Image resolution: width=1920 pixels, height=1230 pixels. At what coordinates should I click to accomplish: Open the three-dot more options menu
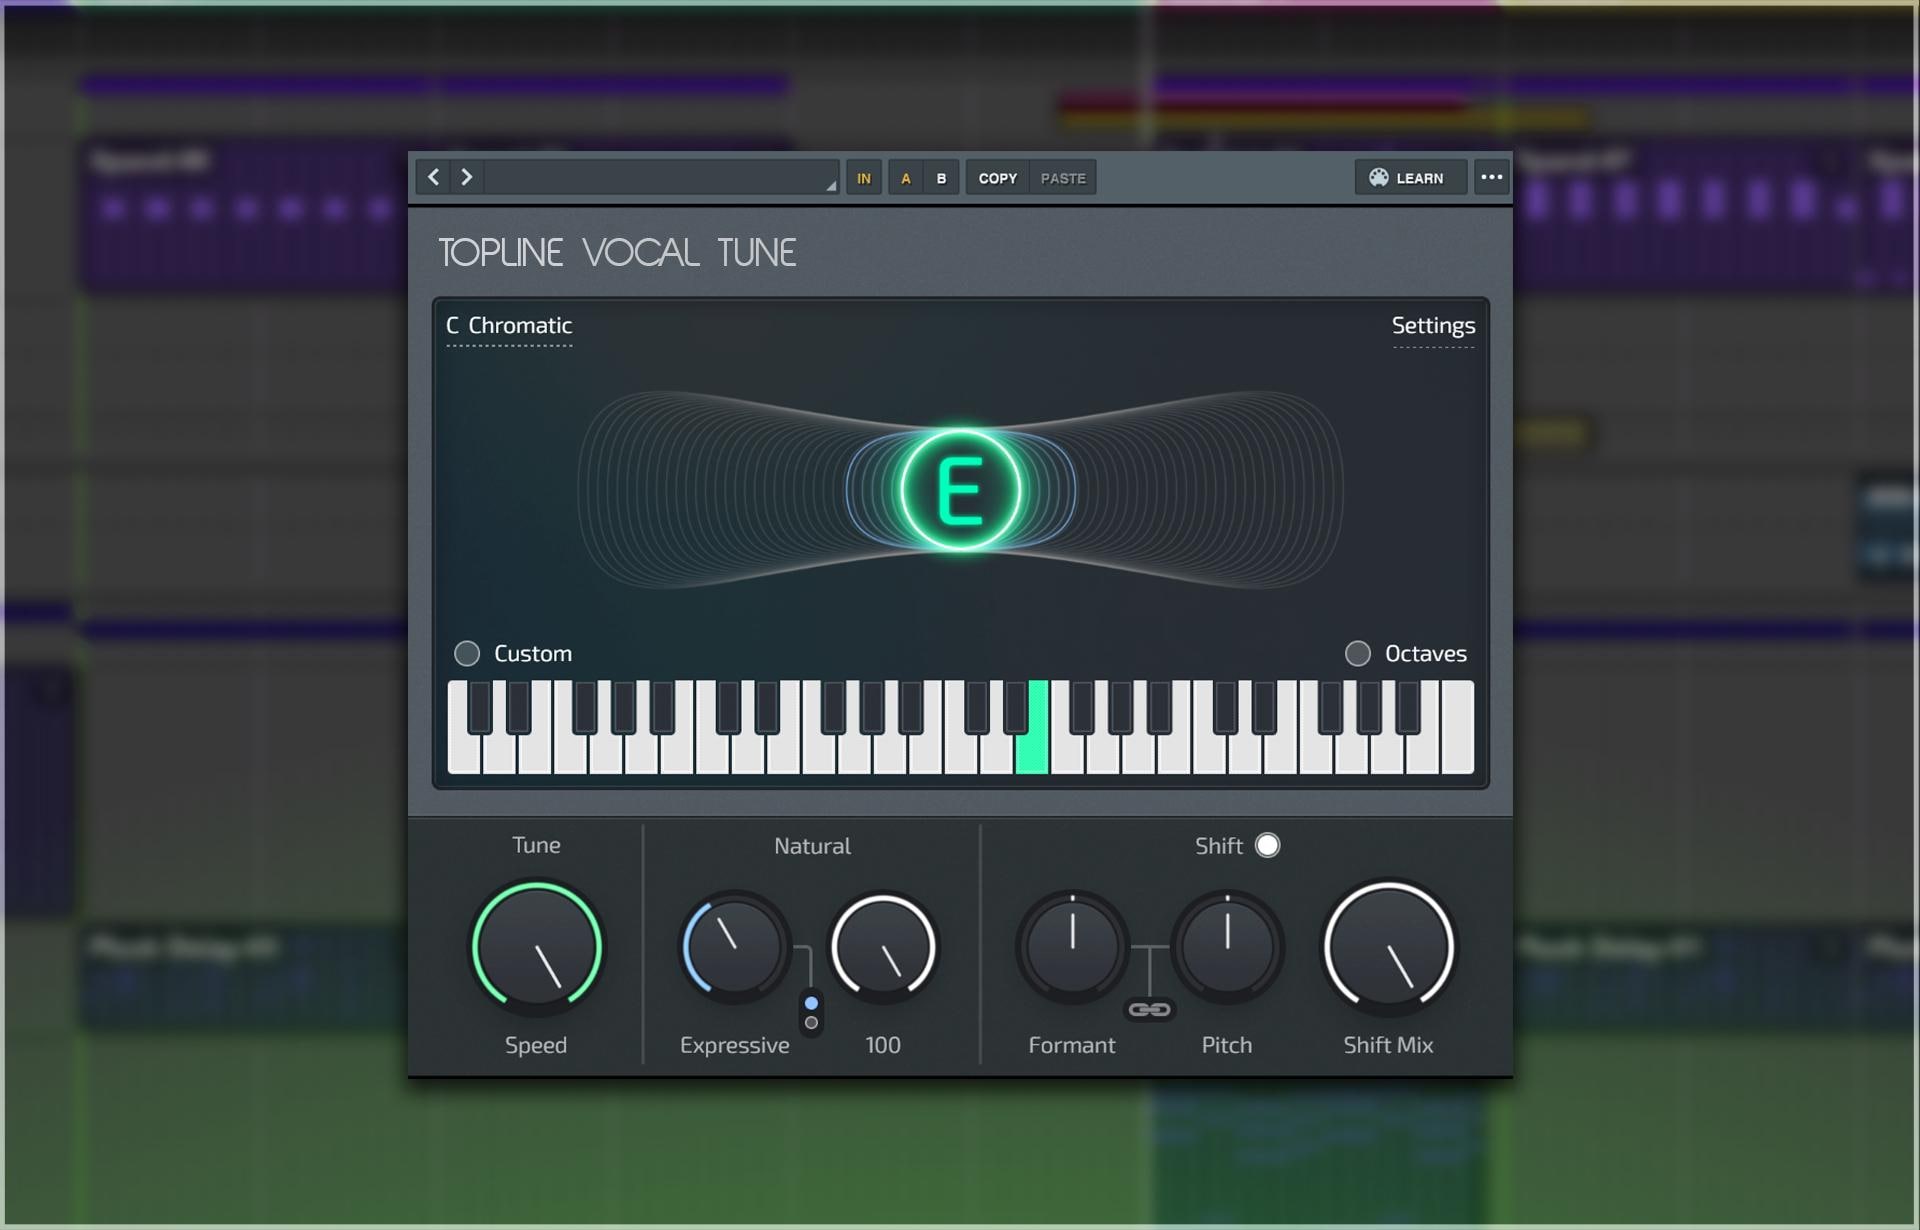coord(1492,178)
